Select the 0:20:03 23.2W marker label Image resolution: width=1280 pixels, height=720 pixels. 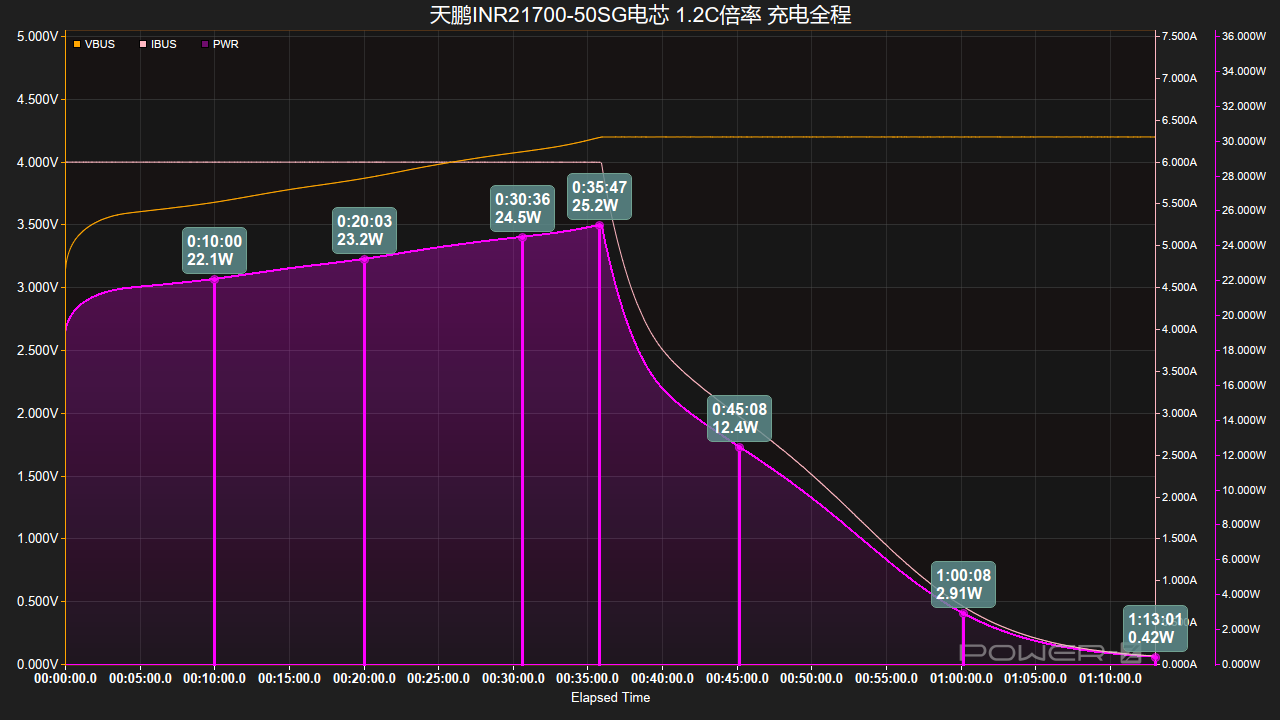[x=365, y=230]
